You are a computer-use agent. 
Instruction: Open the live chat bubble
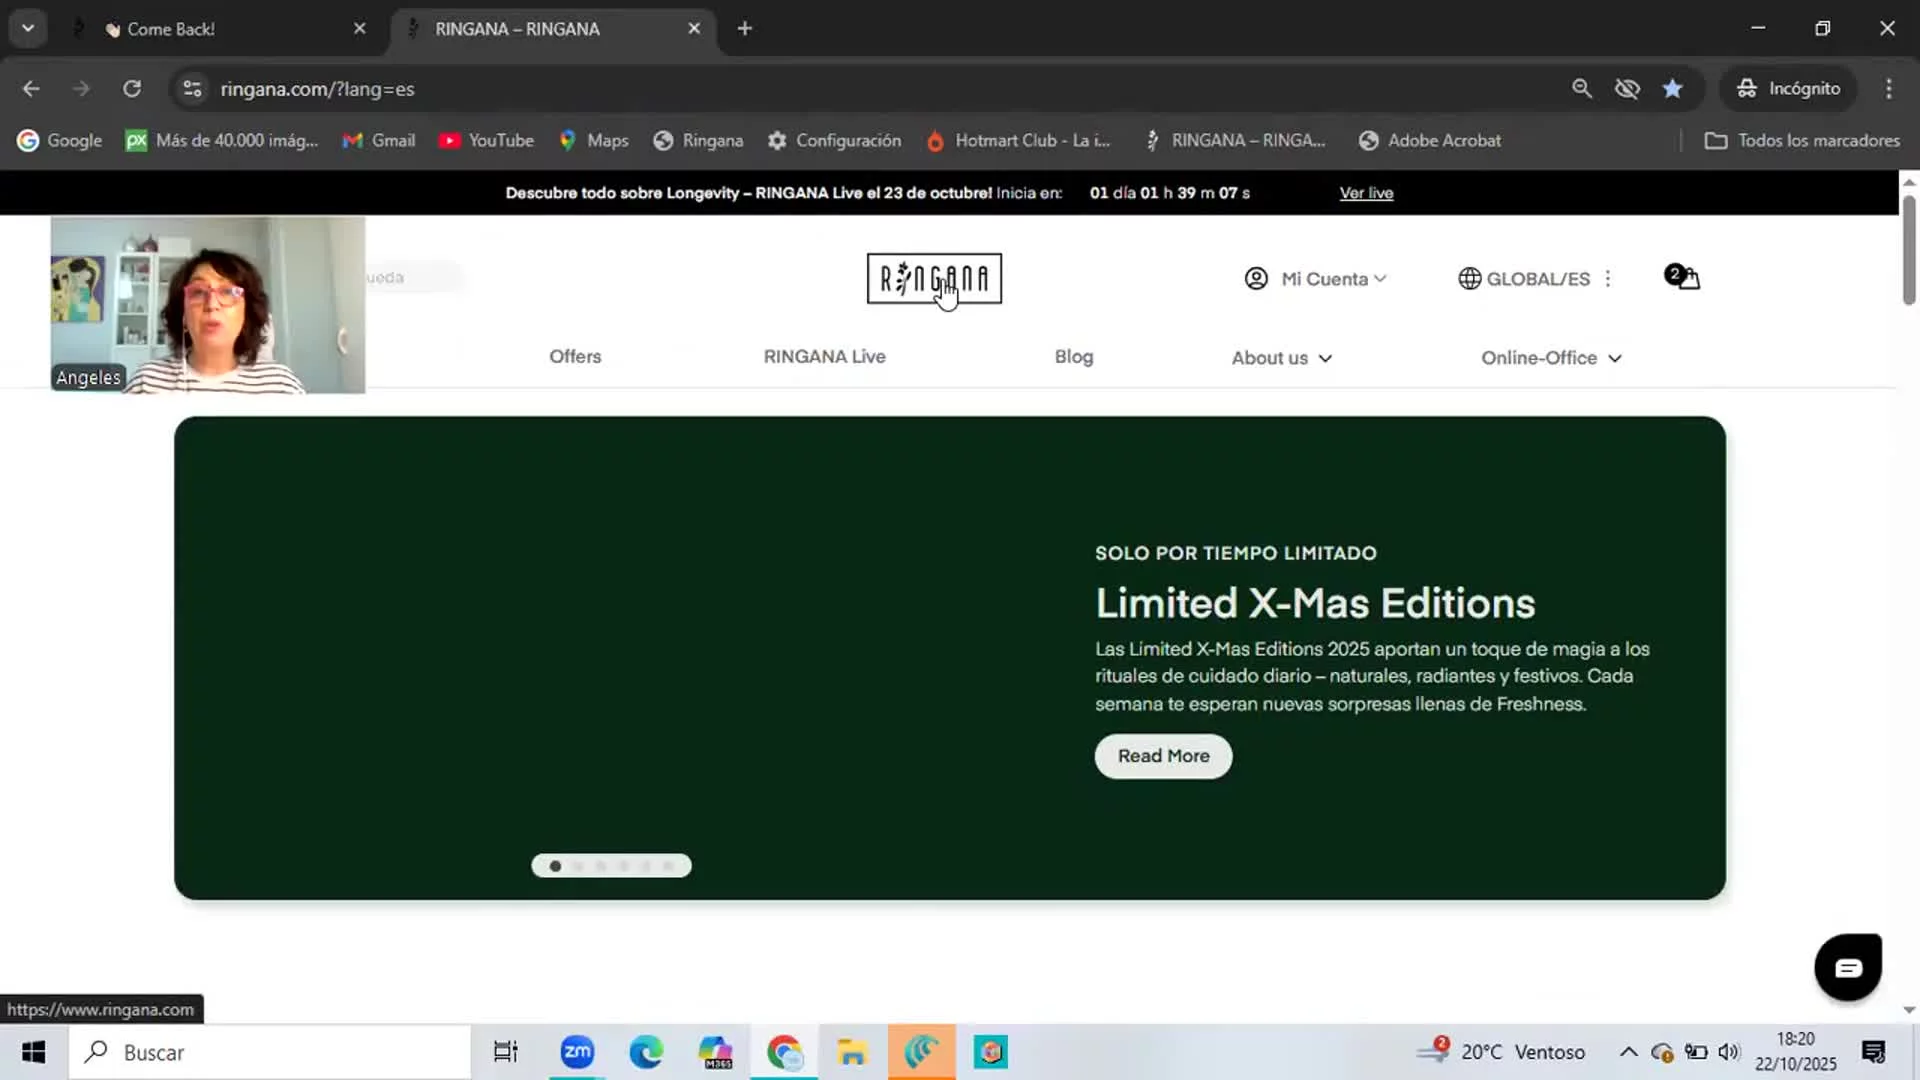(x=1847, y=967)
